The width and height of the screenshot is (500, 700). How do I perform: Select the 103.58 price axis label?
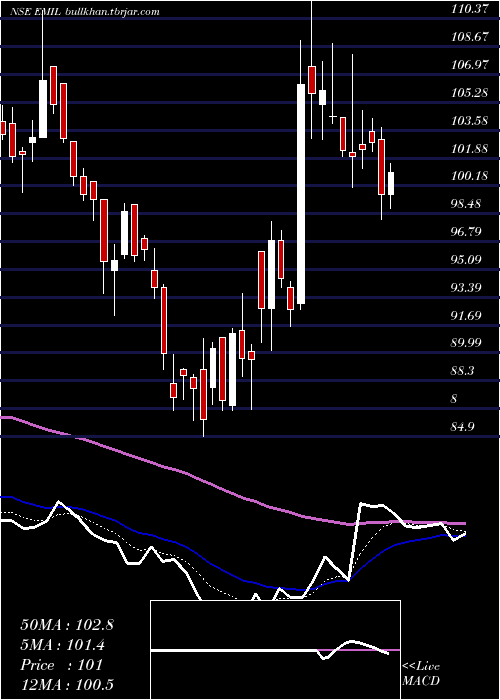pos(469,121)
